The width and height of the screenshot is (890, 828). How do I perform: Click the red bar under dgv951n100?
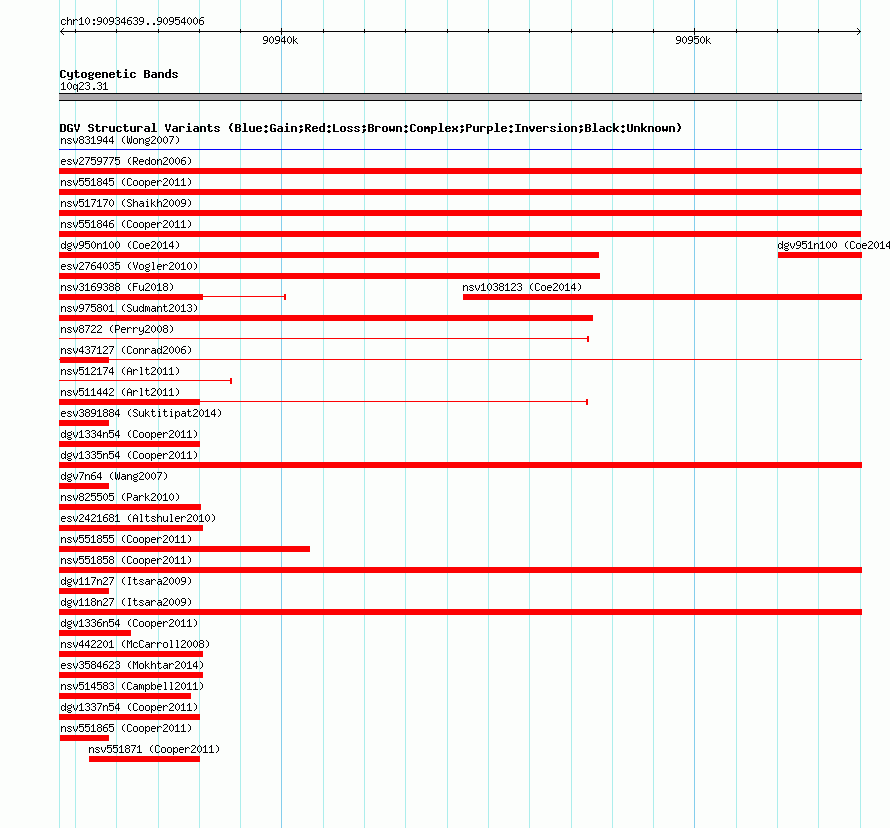(820, 255)
